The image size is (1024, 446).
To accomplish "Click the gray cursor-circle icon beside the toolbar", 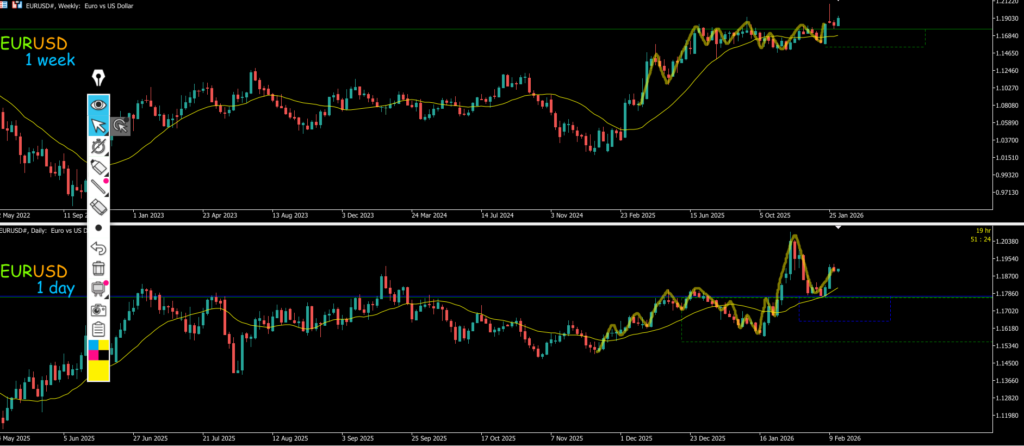I will [x=120, y=126].
